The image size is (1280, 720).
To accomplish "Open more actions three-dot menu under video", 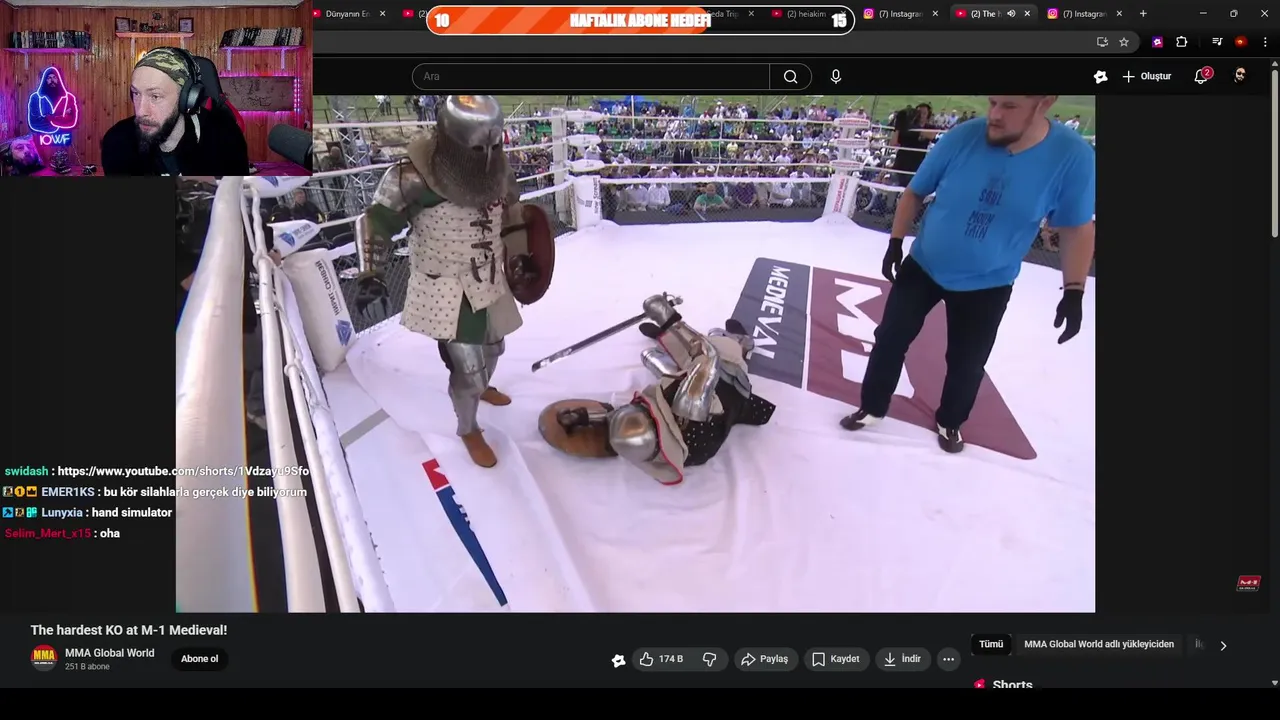I will 948,659.
